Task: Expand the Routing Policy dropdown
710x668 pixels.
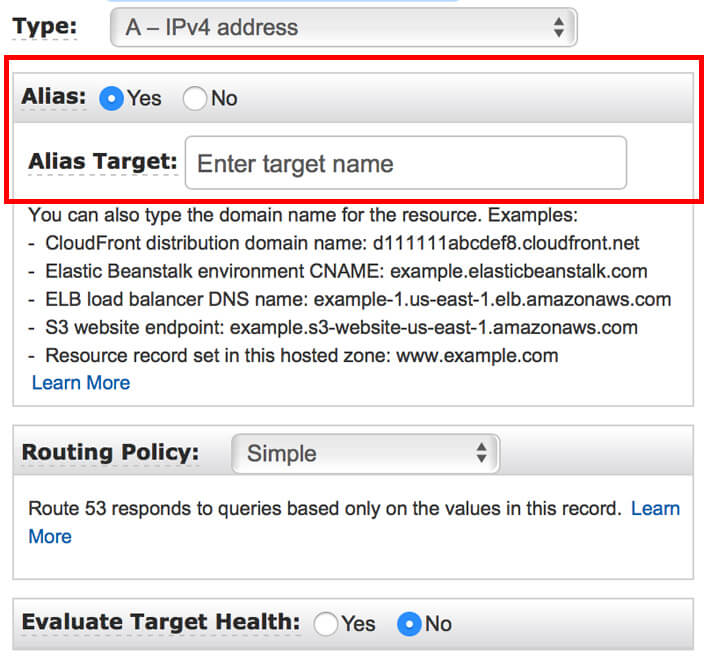Action: (365, 453)
